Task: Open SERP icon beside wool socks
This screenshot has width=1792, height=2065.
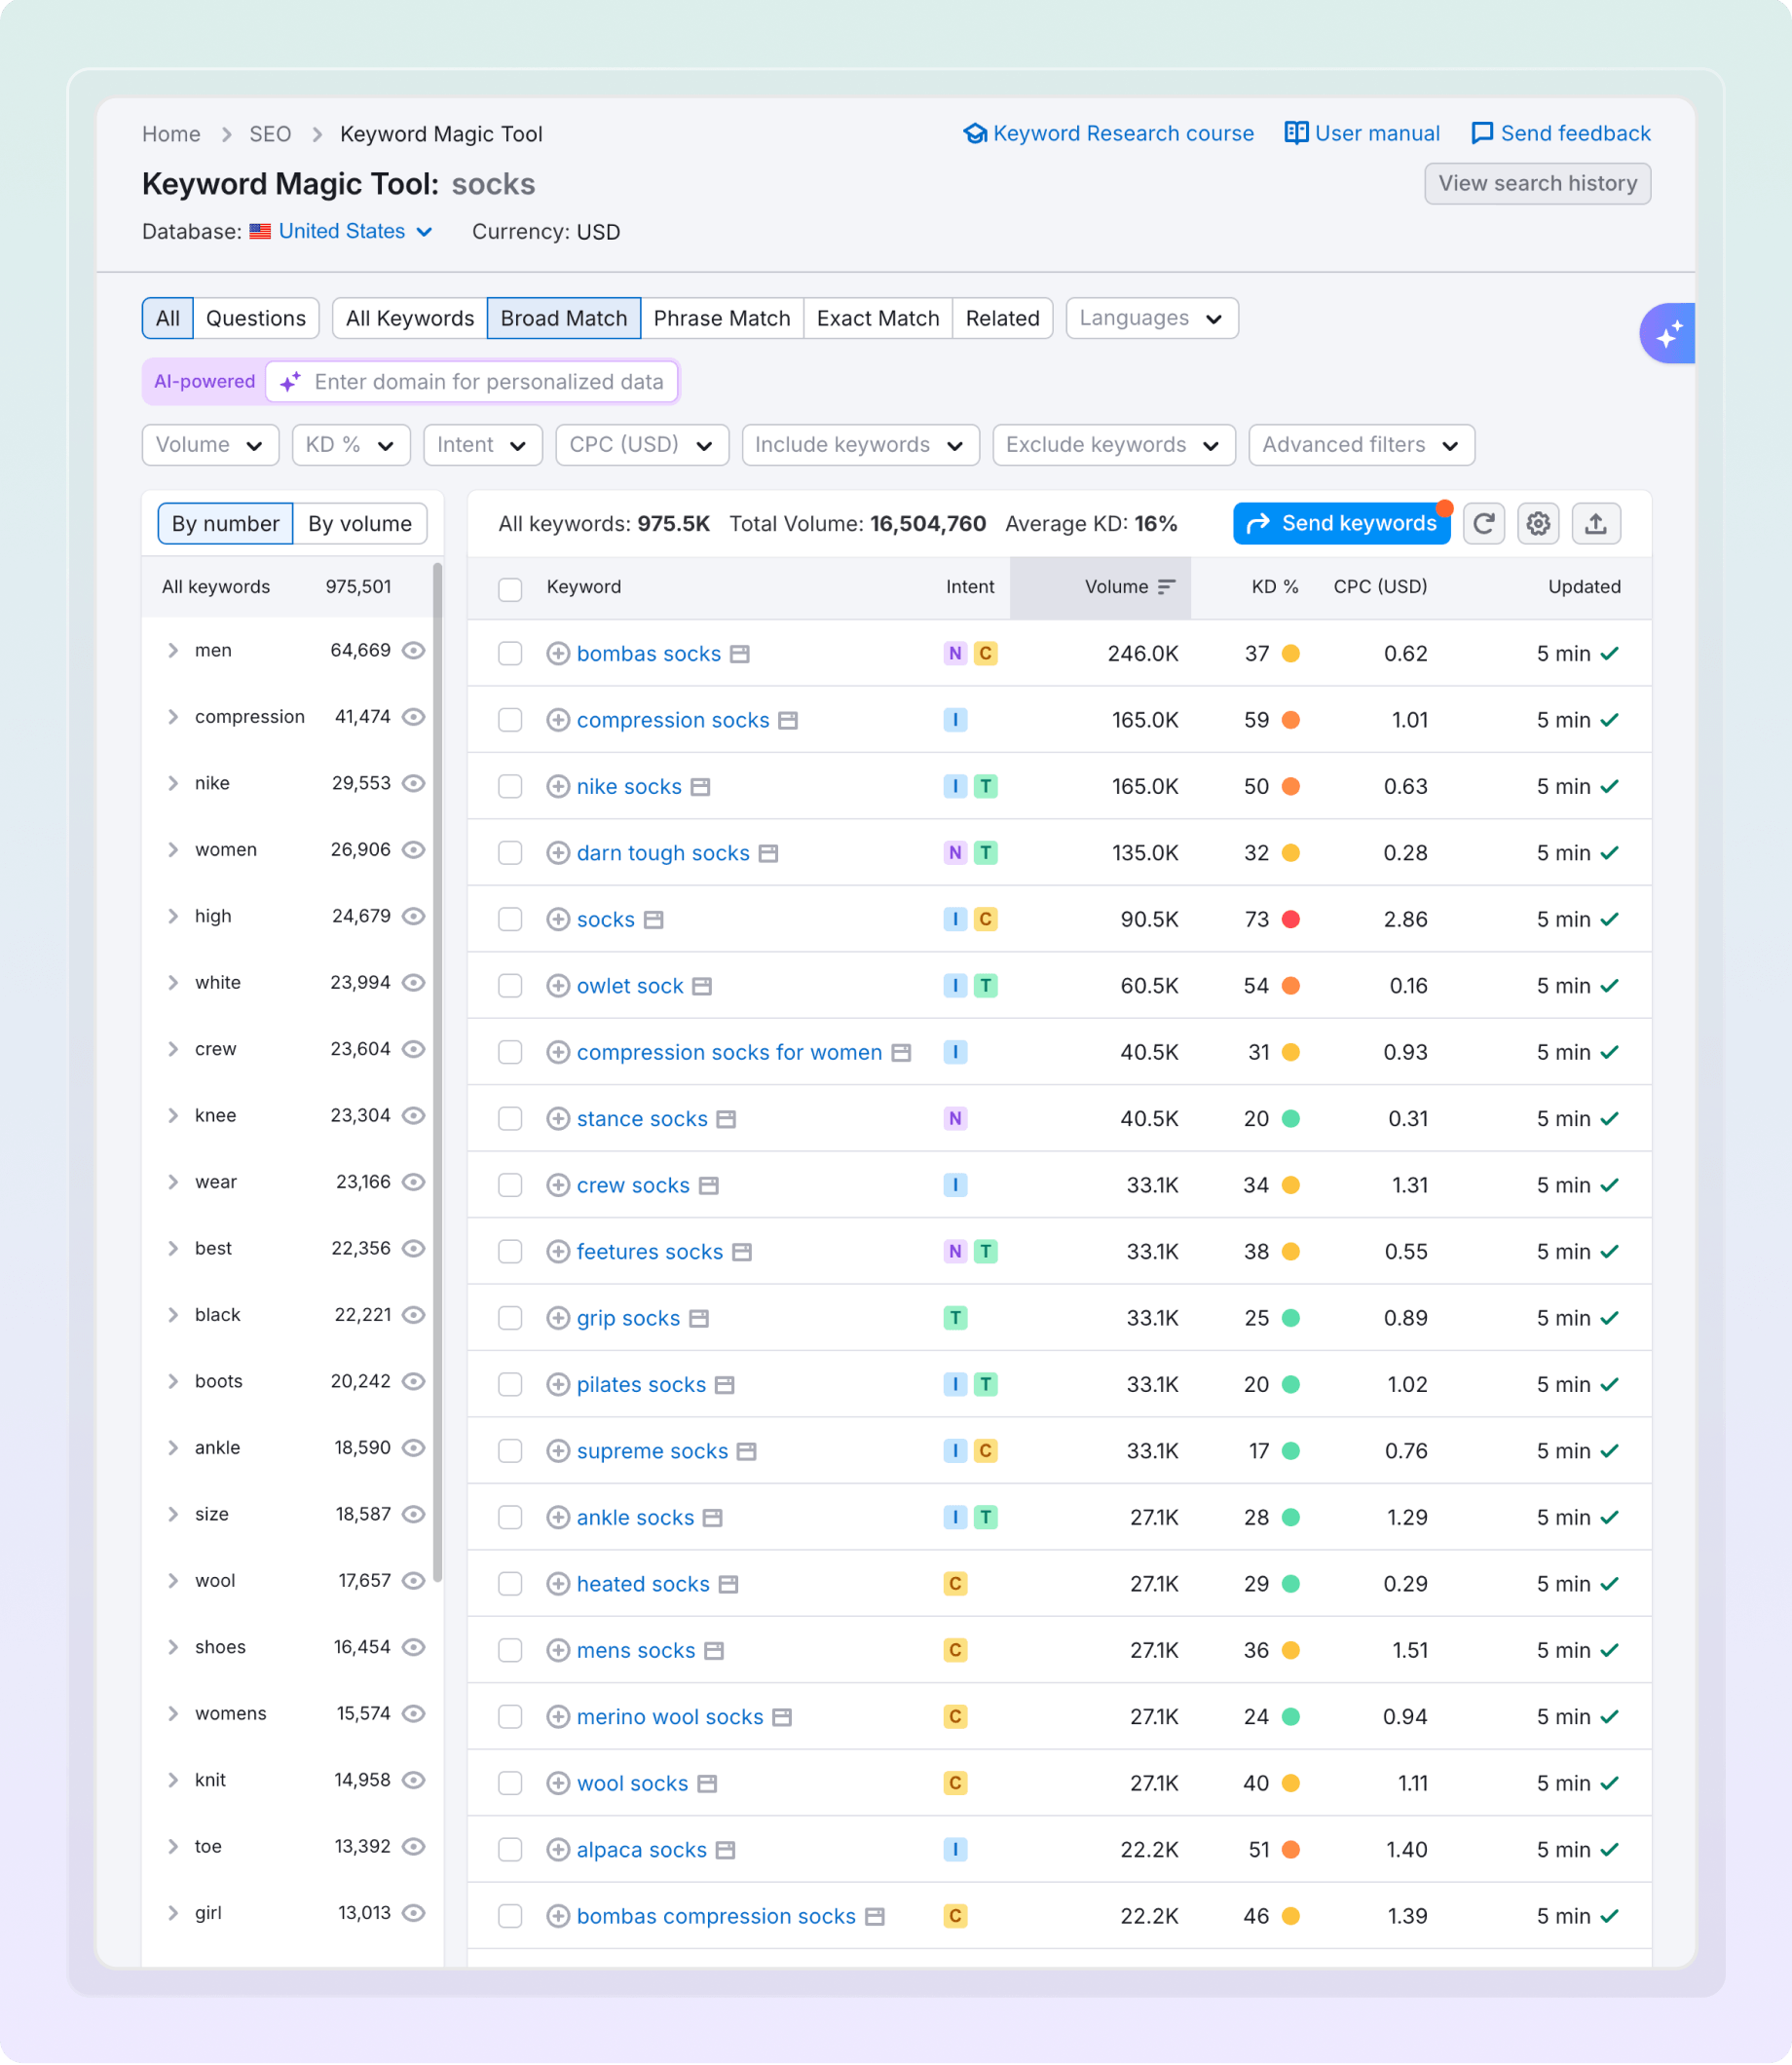Action: coord(707,1784)
